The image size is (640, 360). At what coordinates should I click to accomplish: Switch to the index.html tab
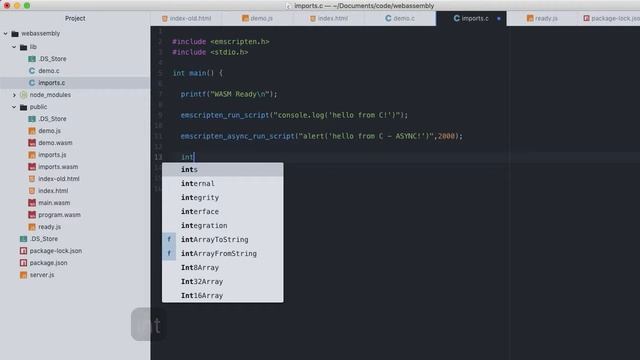point(329,18)
